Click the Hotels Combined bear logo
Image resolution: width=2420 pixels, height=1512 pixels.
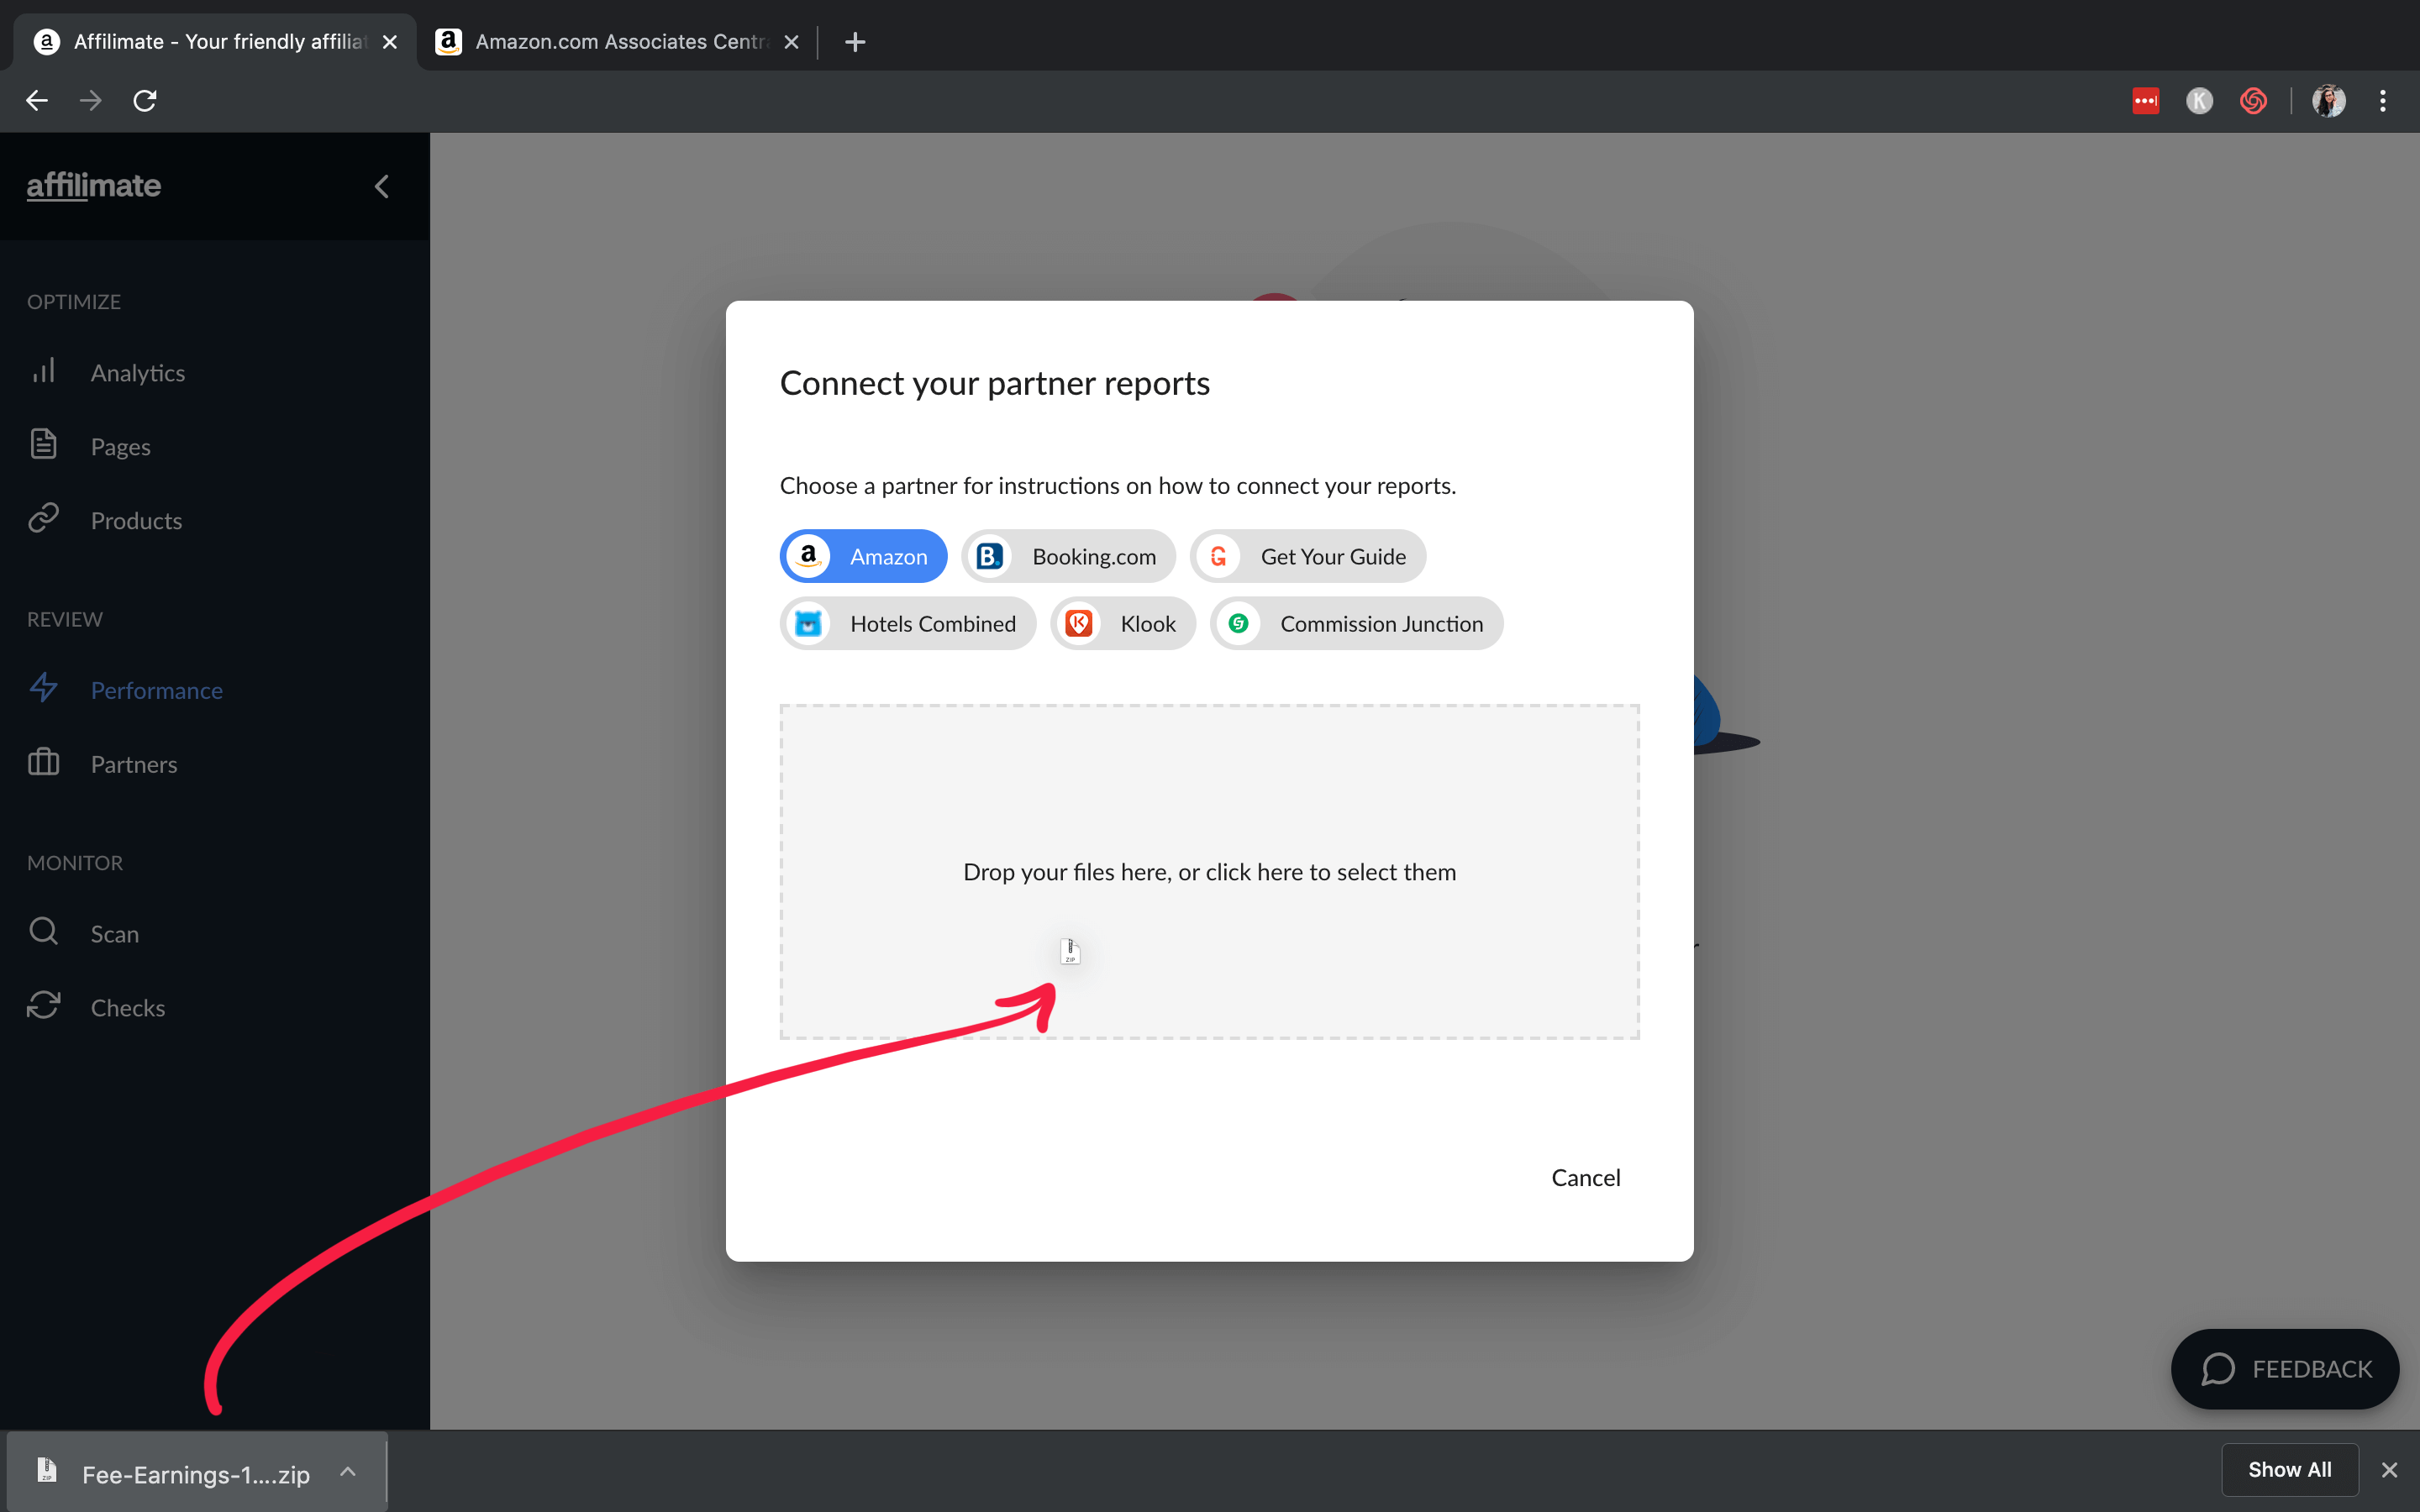click(808, 623)
